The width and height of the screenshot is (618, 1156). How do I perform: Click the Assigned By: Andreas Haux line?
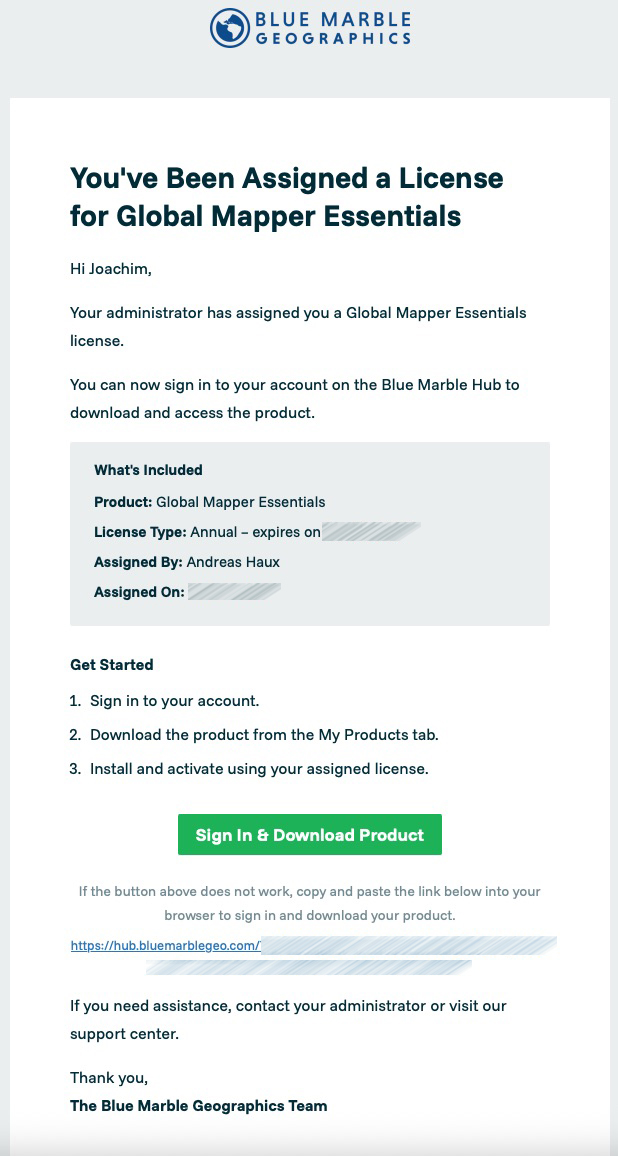187,562
